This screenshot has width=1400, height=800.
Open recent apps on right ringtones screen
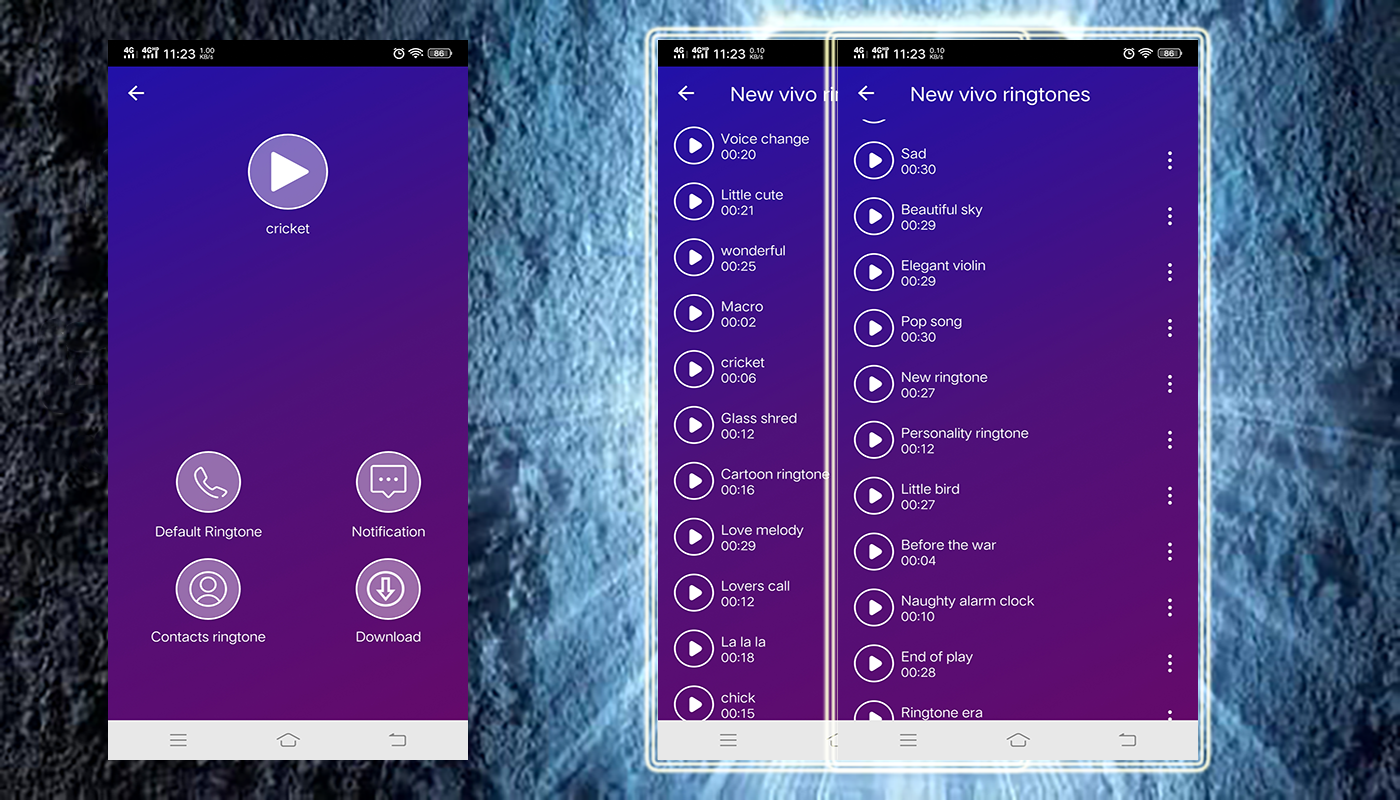908,740
